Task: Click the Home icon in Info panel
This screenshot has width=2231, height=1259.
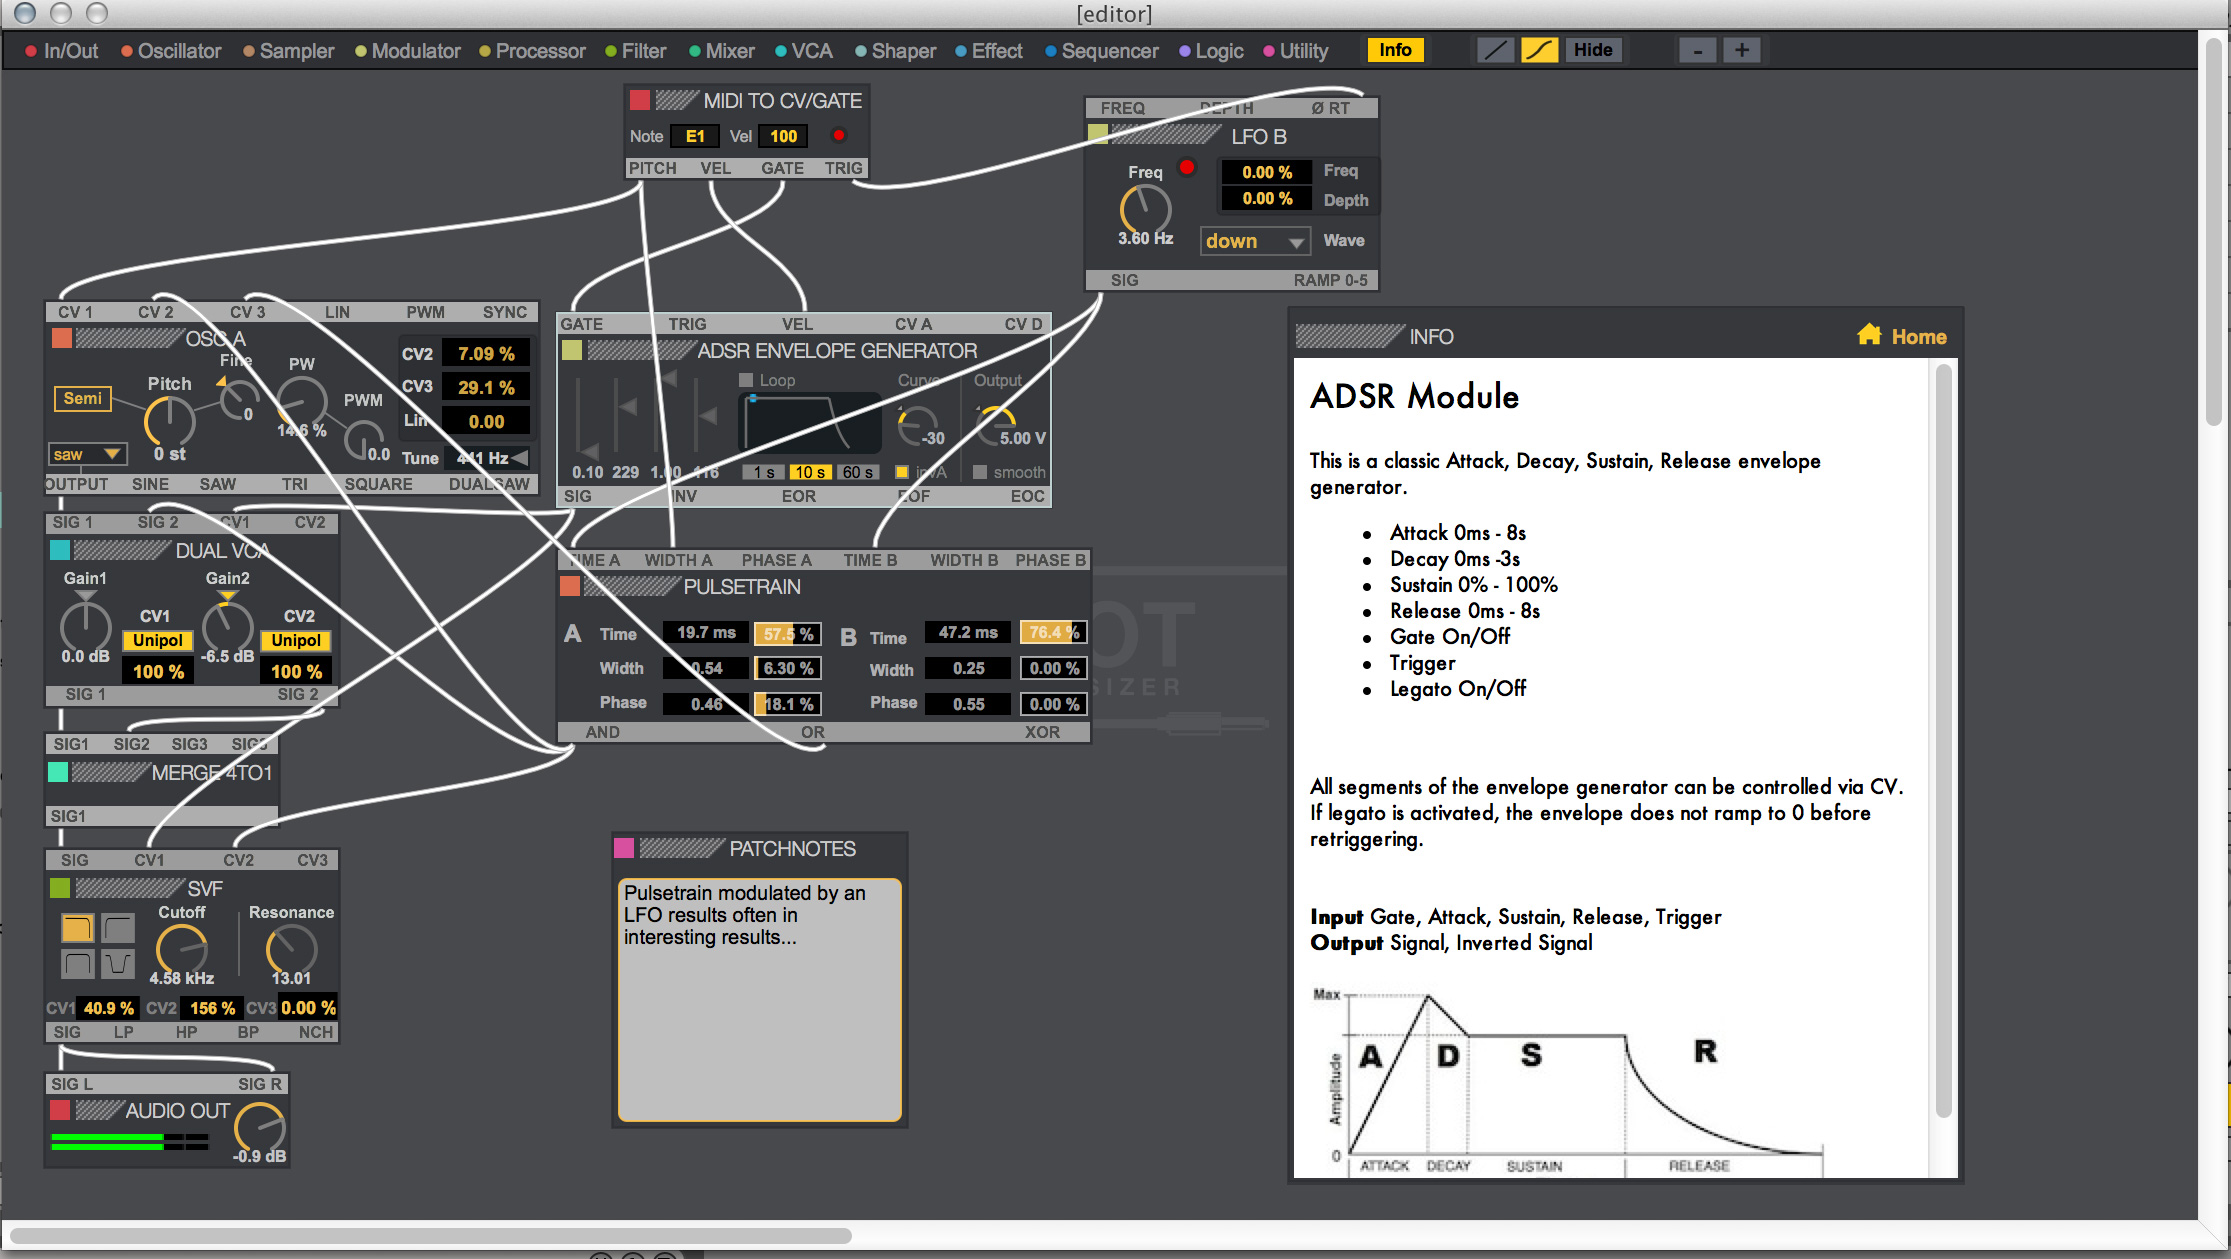Action: 1869,336
